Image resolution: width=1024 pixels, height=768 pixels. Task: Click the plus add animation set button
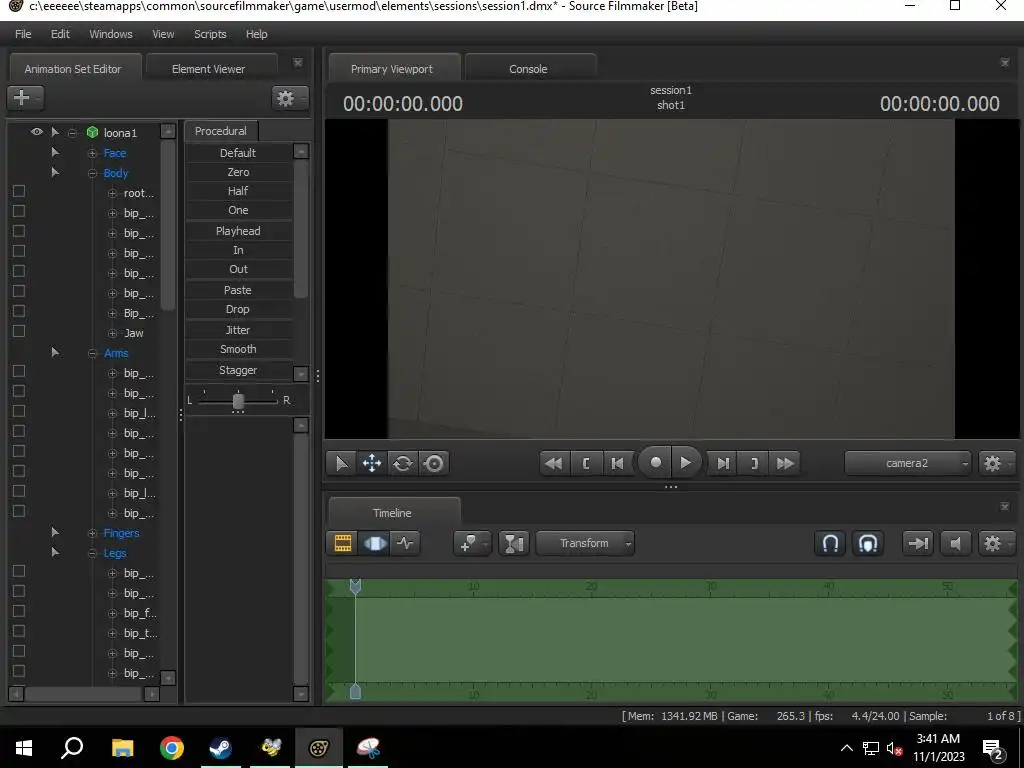pos(25,98)
